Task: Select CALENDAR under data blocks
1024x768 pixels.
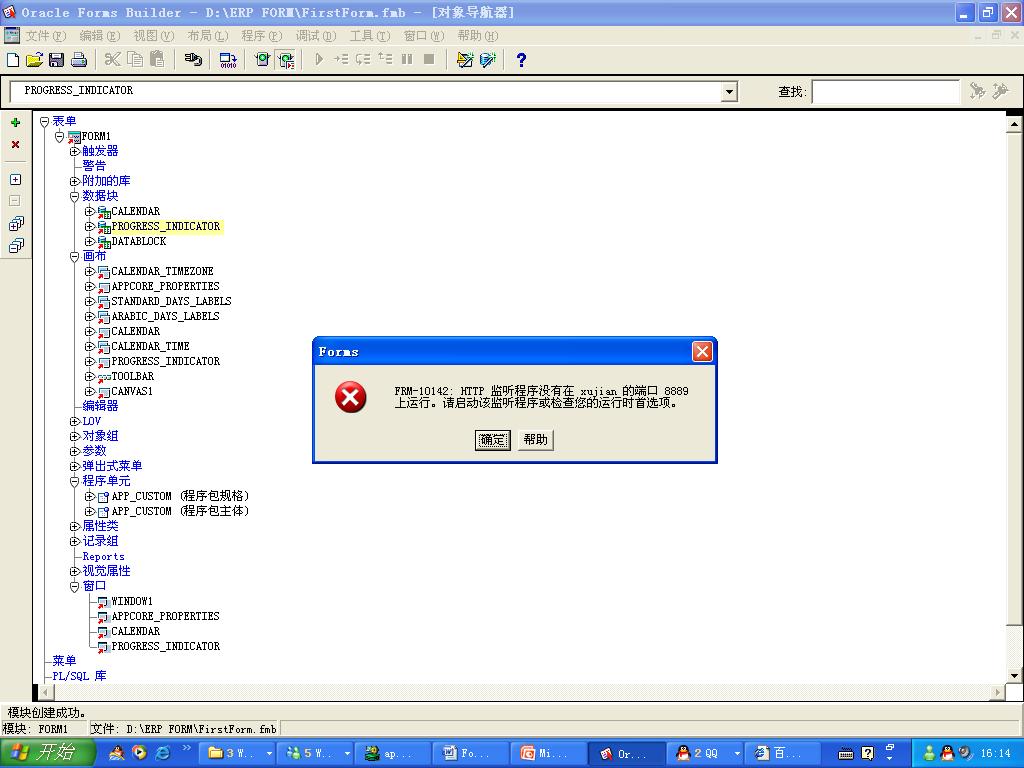Action: pos(135,211)
